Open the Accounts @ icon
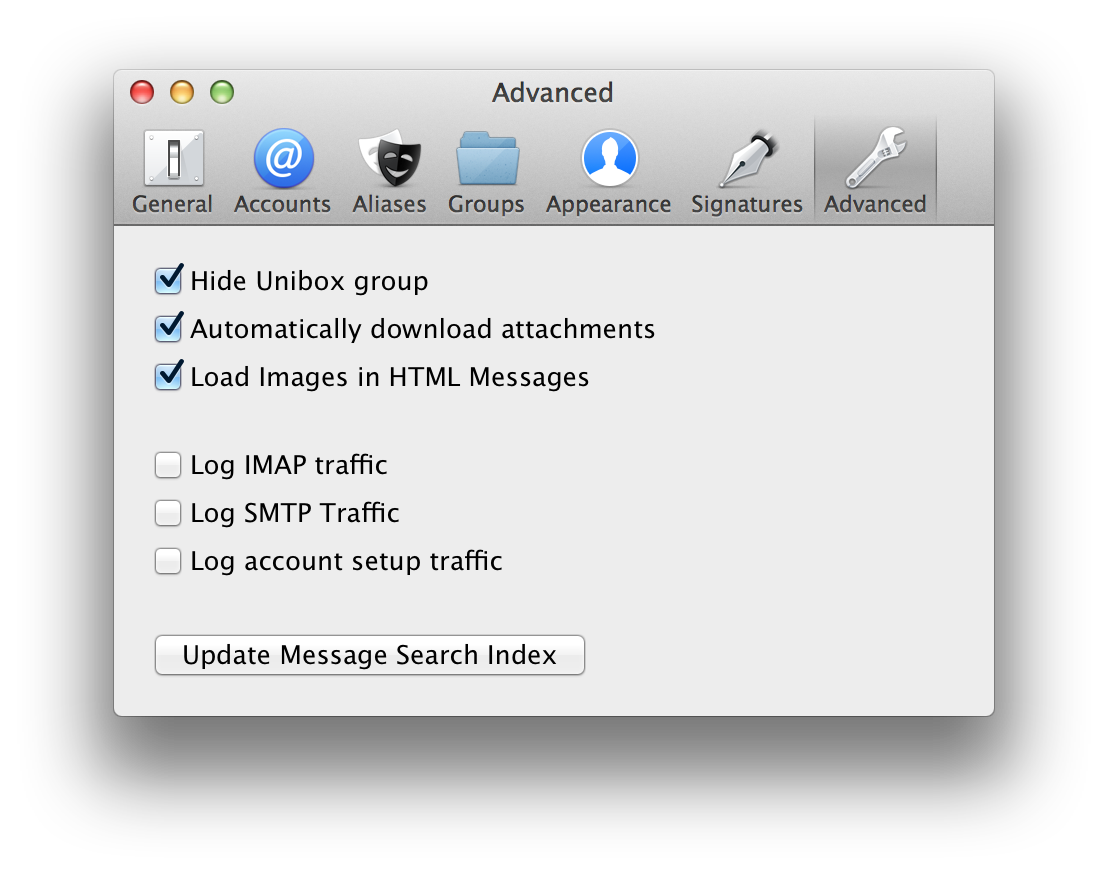This screenshot has width=1108, height=874. [x=283, y=158]
